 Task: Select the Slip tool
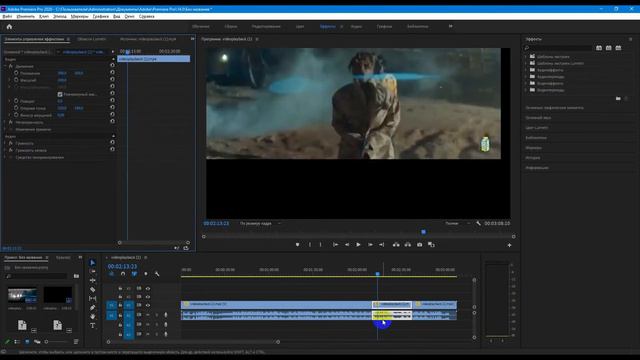pyautogui.click(x=93, y=298)
